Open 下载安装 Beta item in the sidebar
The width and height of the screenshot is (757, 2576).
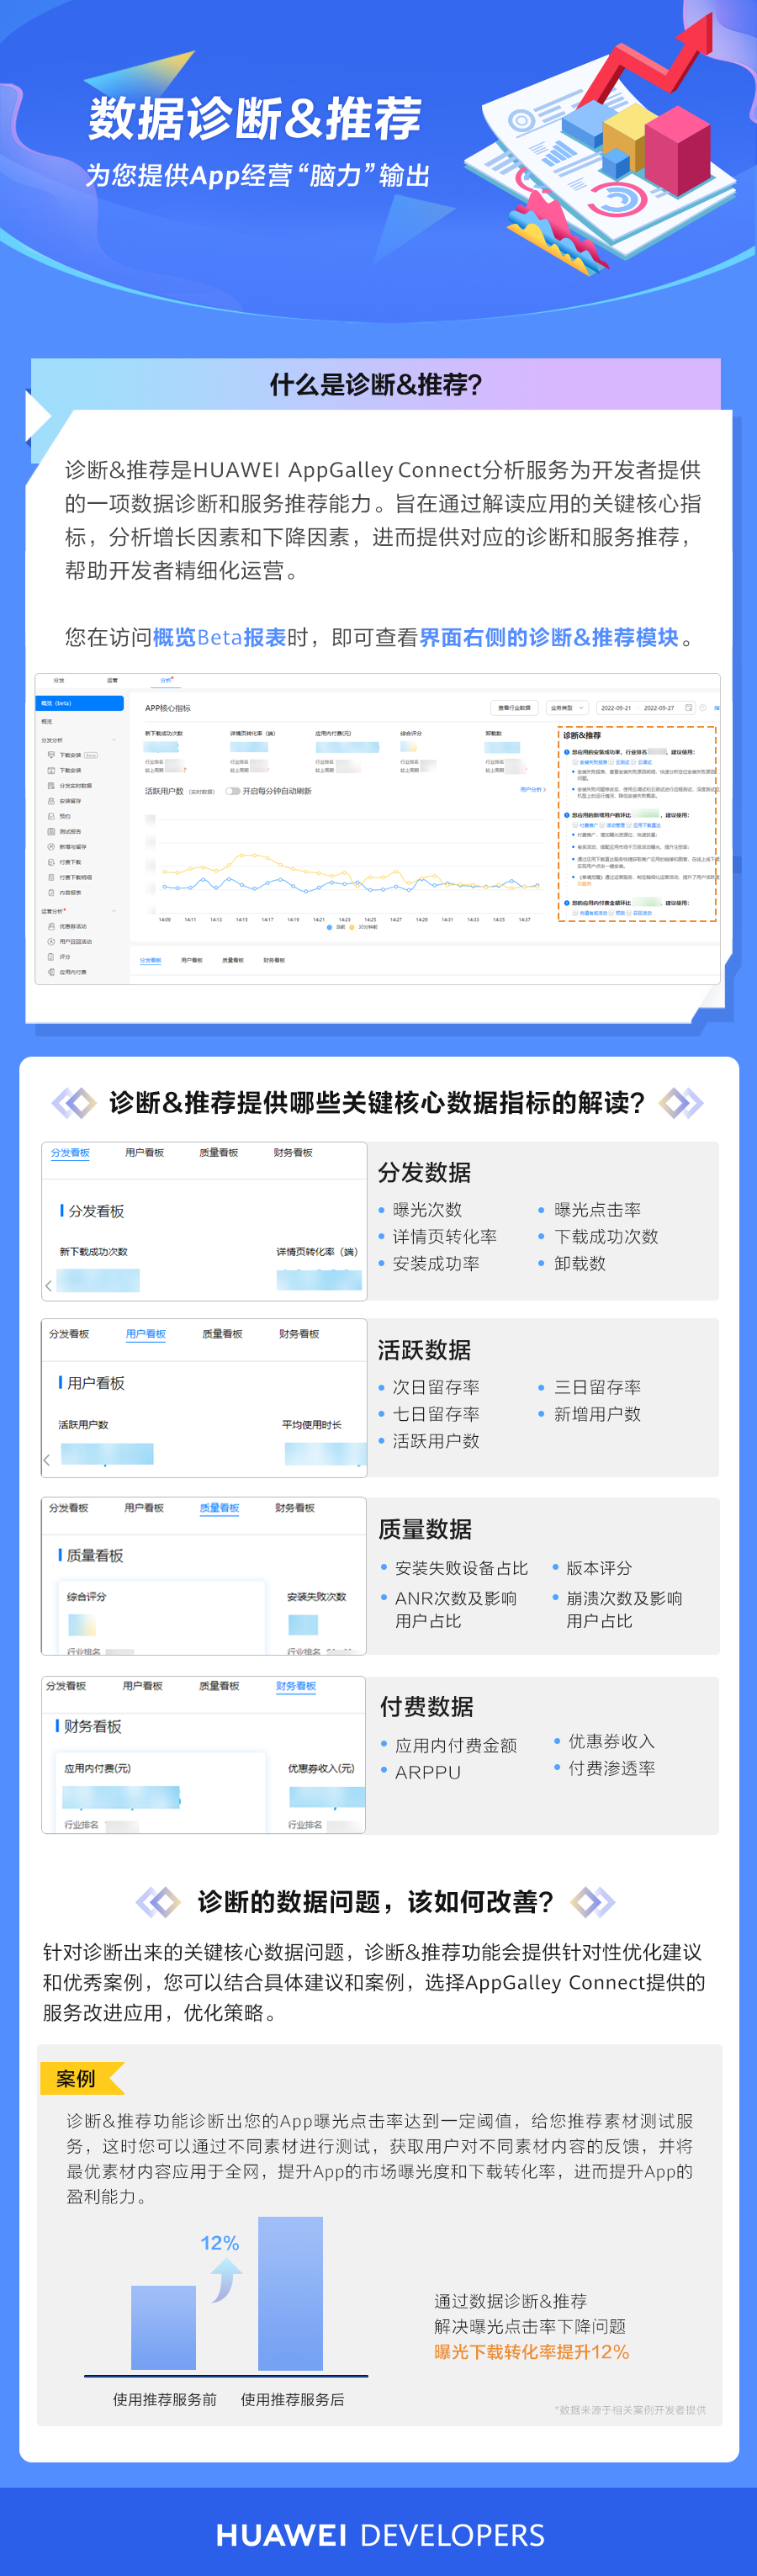(x=75, y=756)
